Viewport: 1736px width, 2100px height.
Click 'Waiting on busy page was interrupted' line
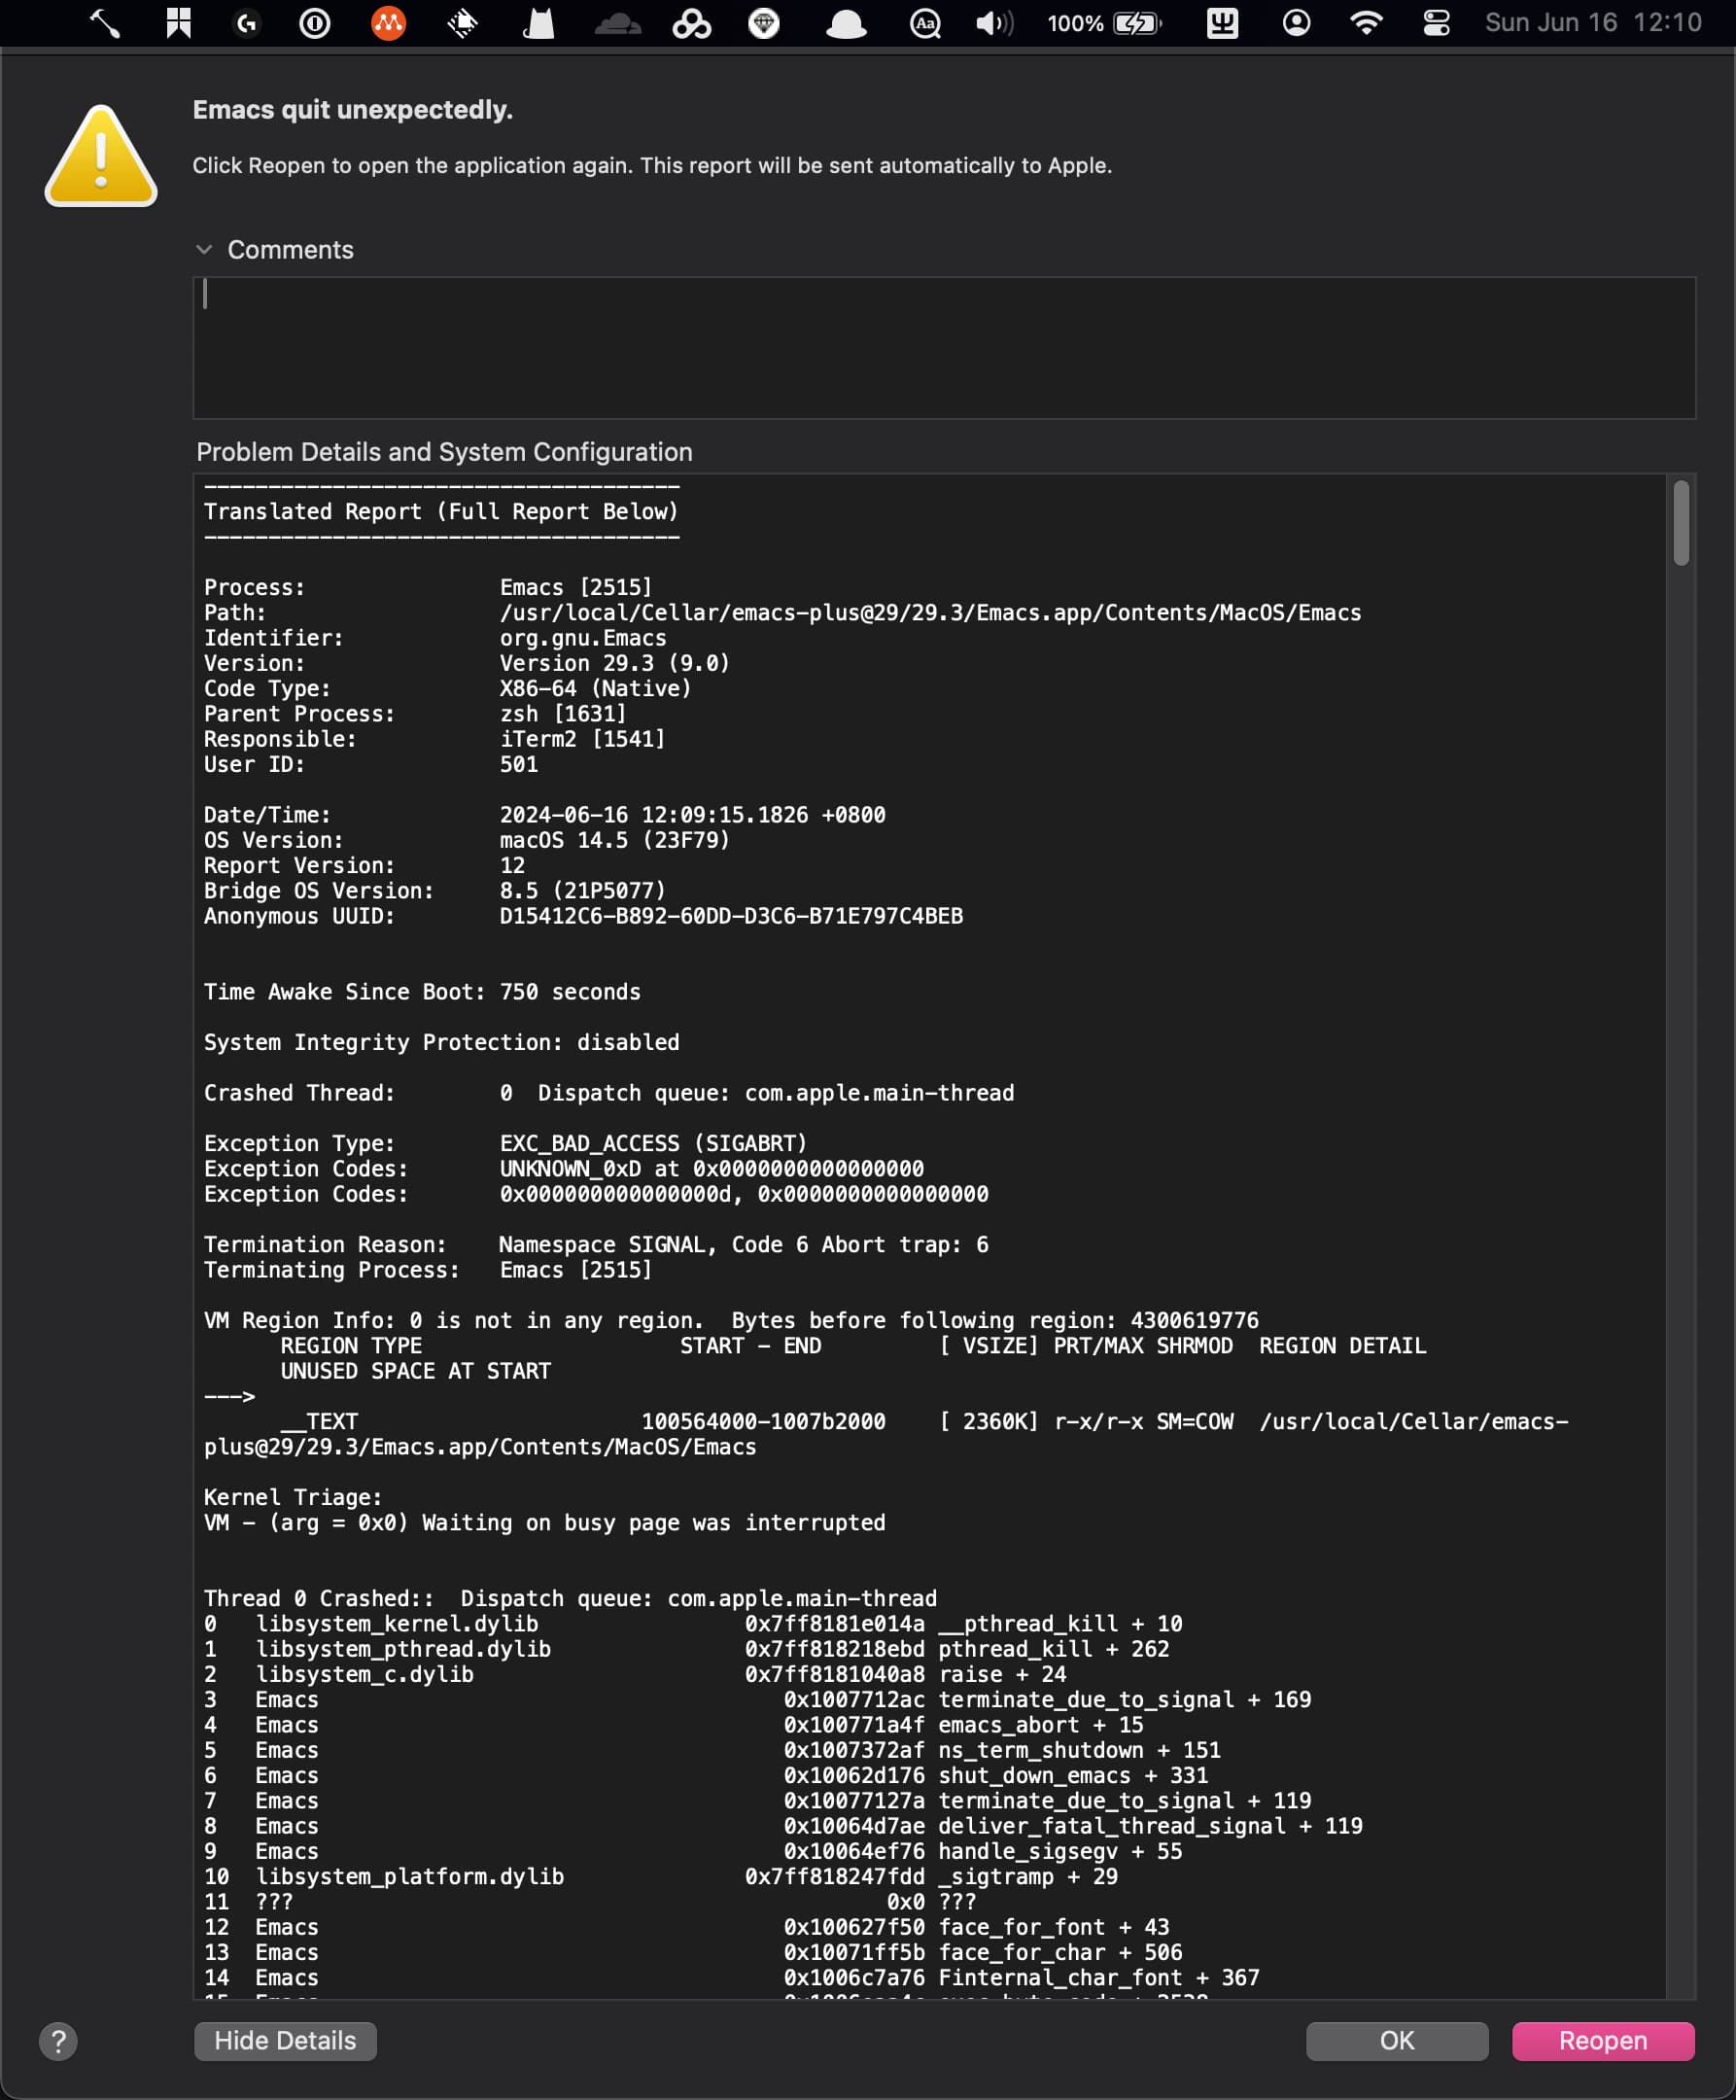(545, 1523)
